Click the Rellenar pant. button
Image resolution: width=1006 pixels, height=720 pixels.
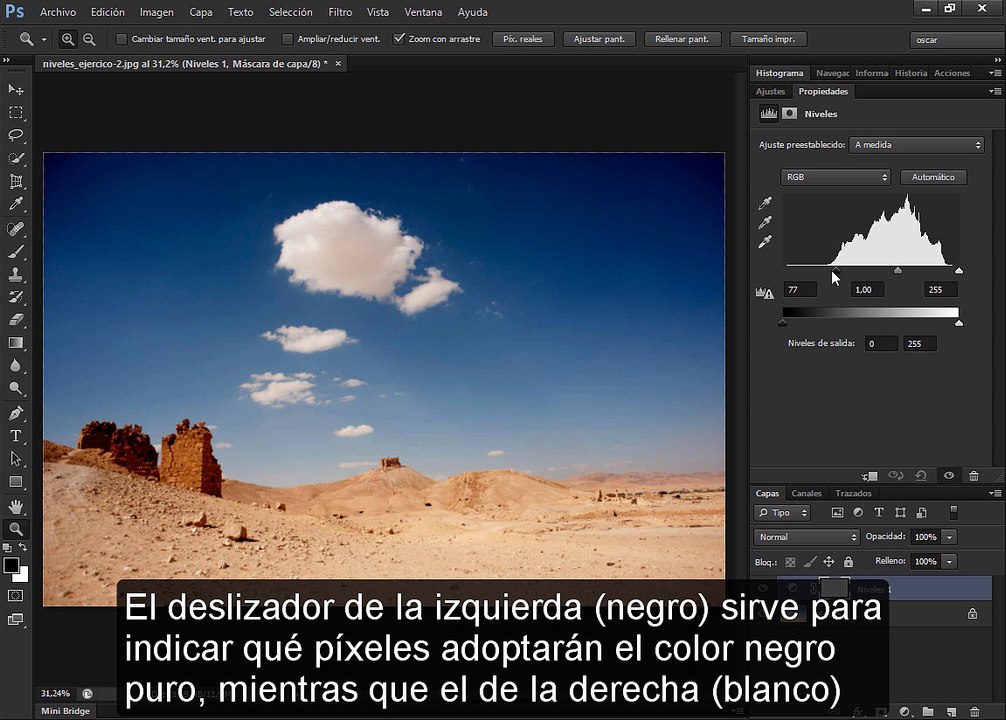[x=682, y=39]
